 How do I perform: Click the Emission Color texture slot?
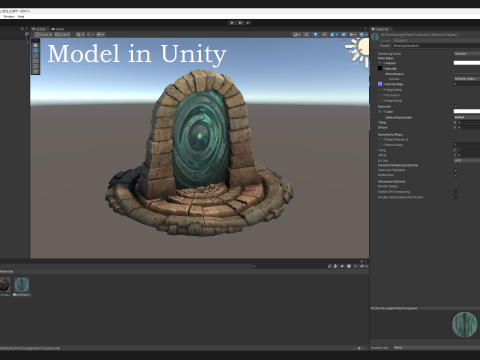pos(380,112)
